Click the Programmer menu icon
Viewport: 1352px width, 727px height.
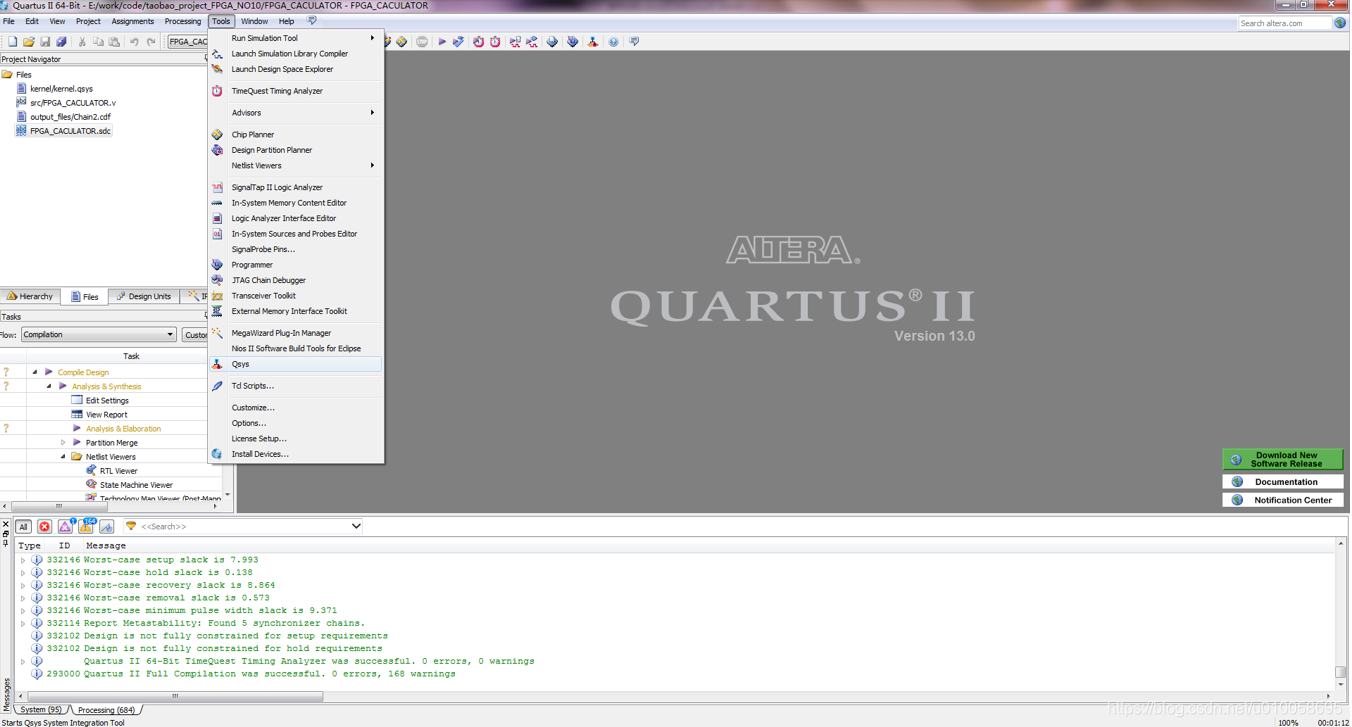pos(217,265)
